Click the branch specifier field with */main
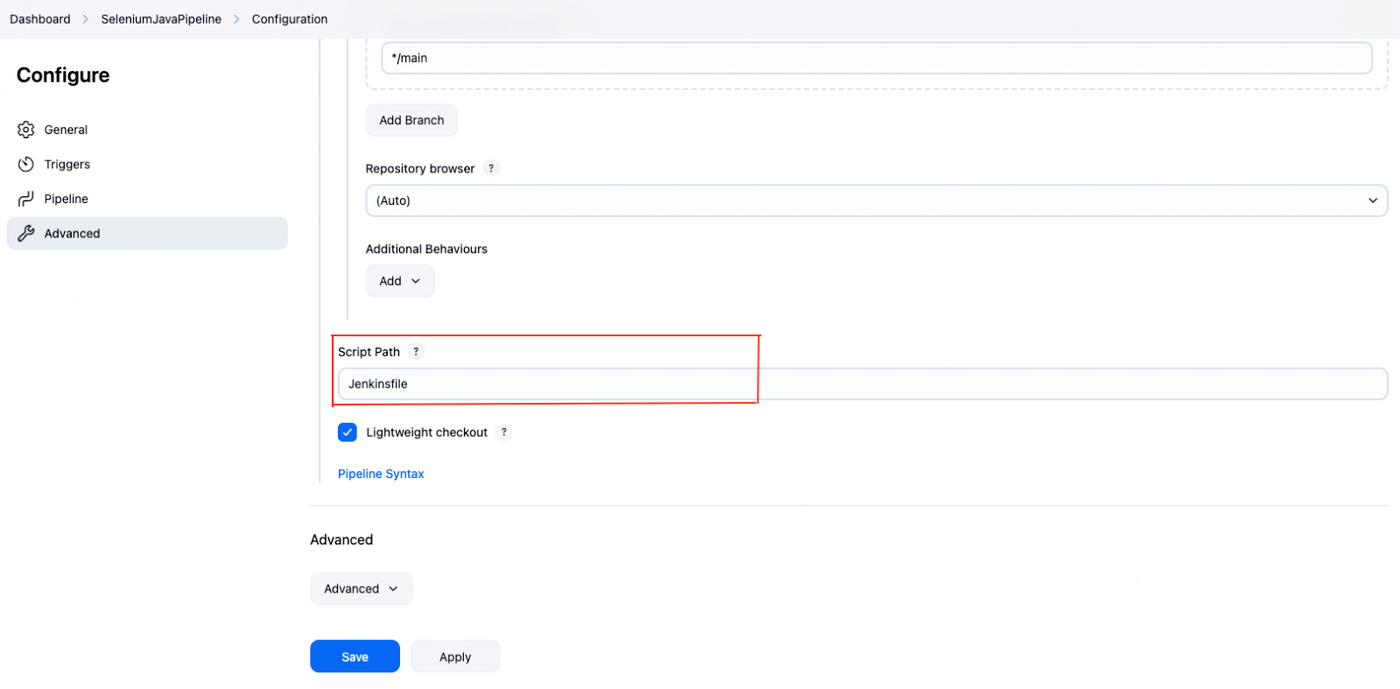The image size is (1400, 689). pyautogui.click(x=877, y=58)
